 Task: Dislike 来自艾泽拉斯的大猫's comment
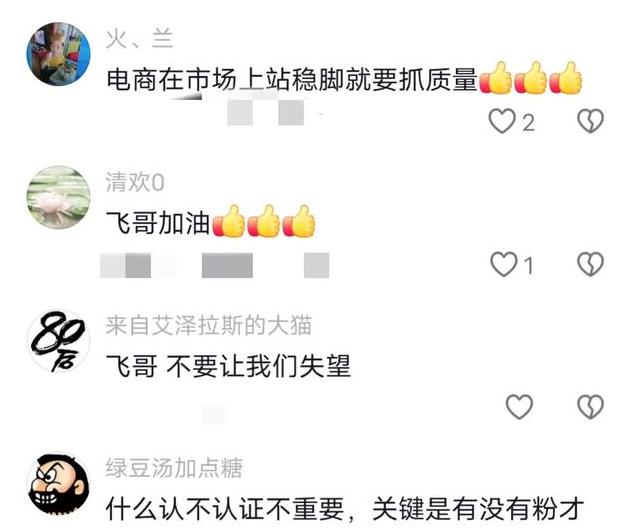coord(590,406)
